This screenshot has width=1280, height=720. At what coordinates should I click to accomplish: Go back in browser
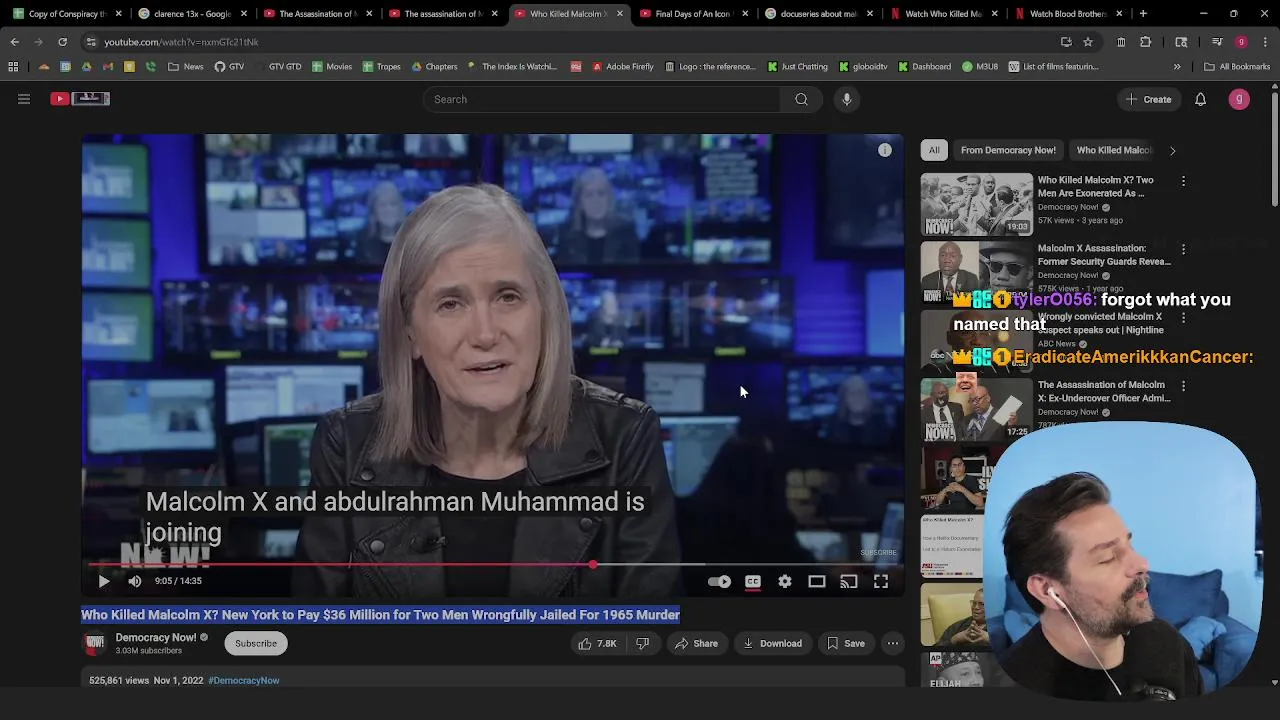tap(14, 42)
